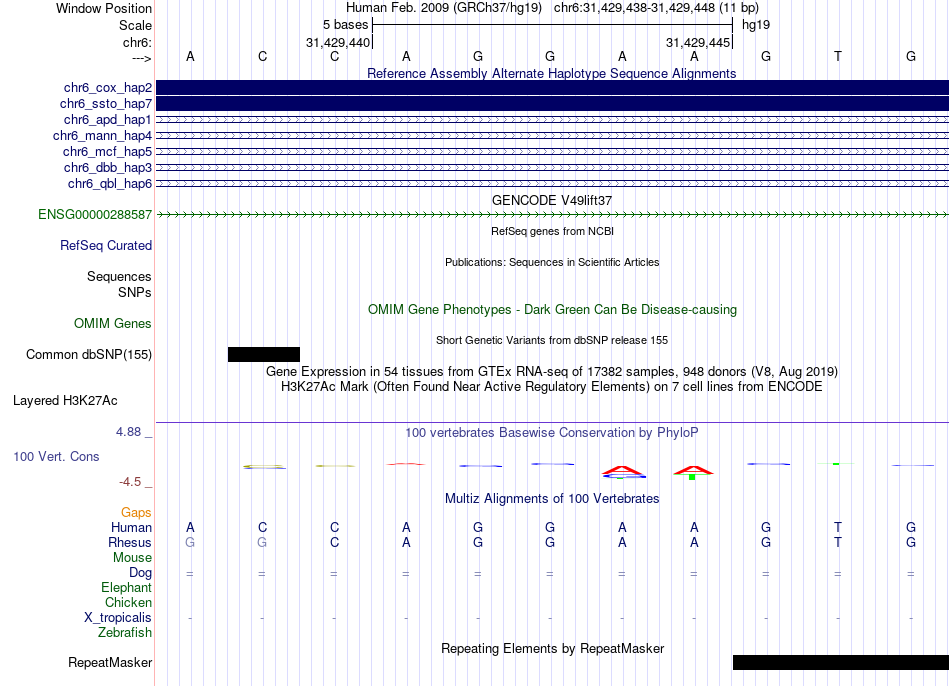The width and height of the screenshot is (950, 686).
Task: Click the black RepeatMasker element block
Action: pyautogui.click(x=841, y=662)
